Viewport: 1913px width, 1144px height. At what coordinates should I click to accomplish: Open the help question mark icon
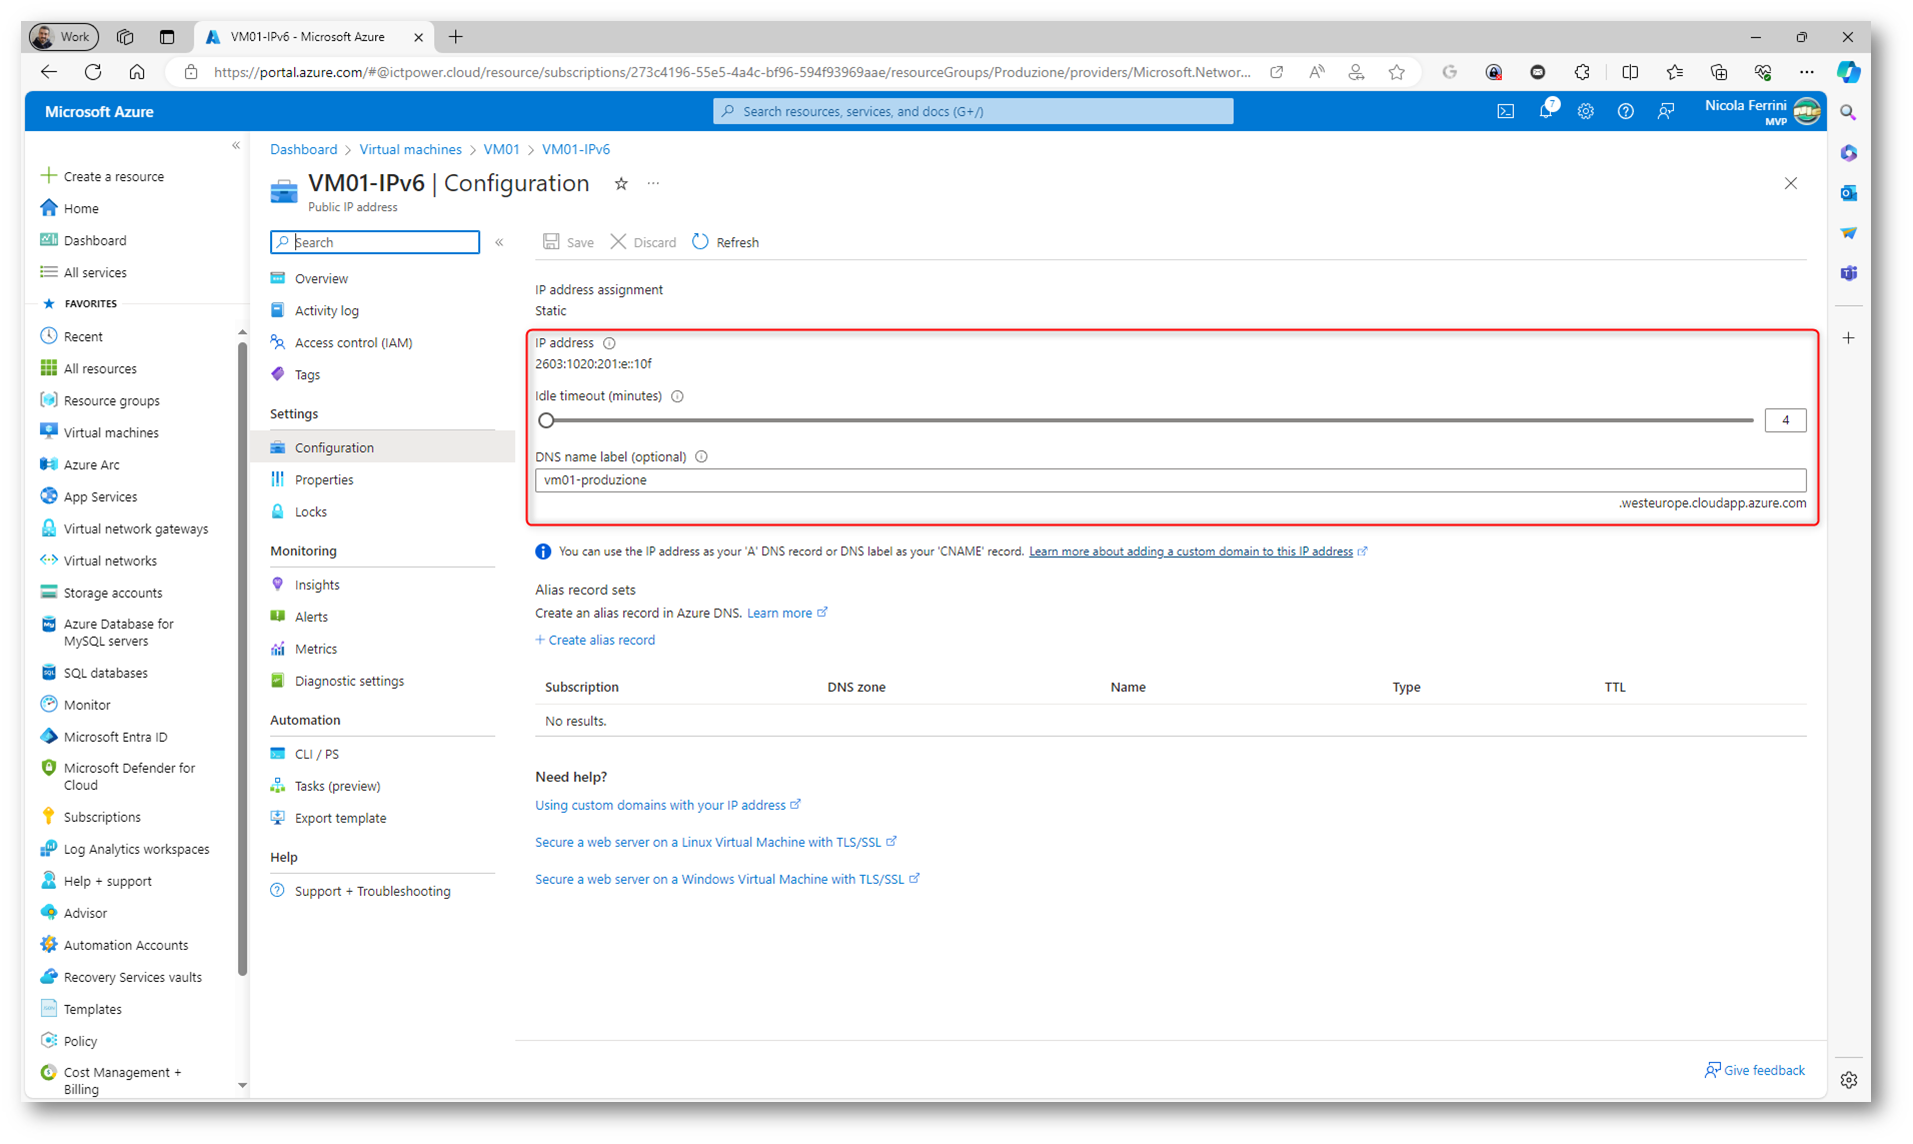point(1625,111)
